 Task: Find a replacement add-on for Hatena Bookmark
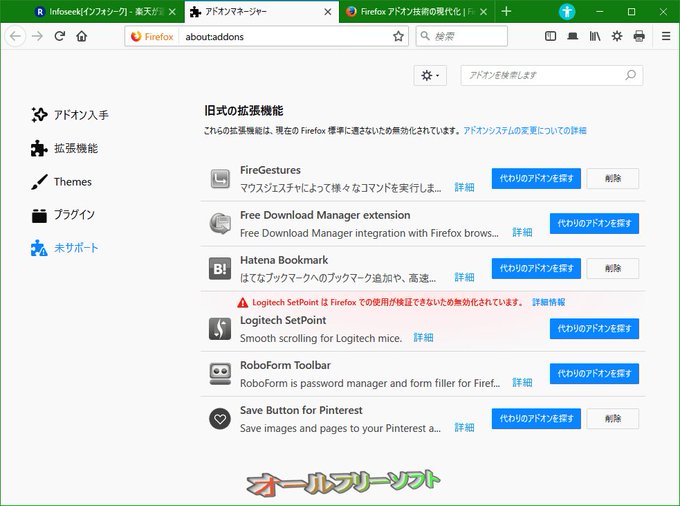[536, 268]
